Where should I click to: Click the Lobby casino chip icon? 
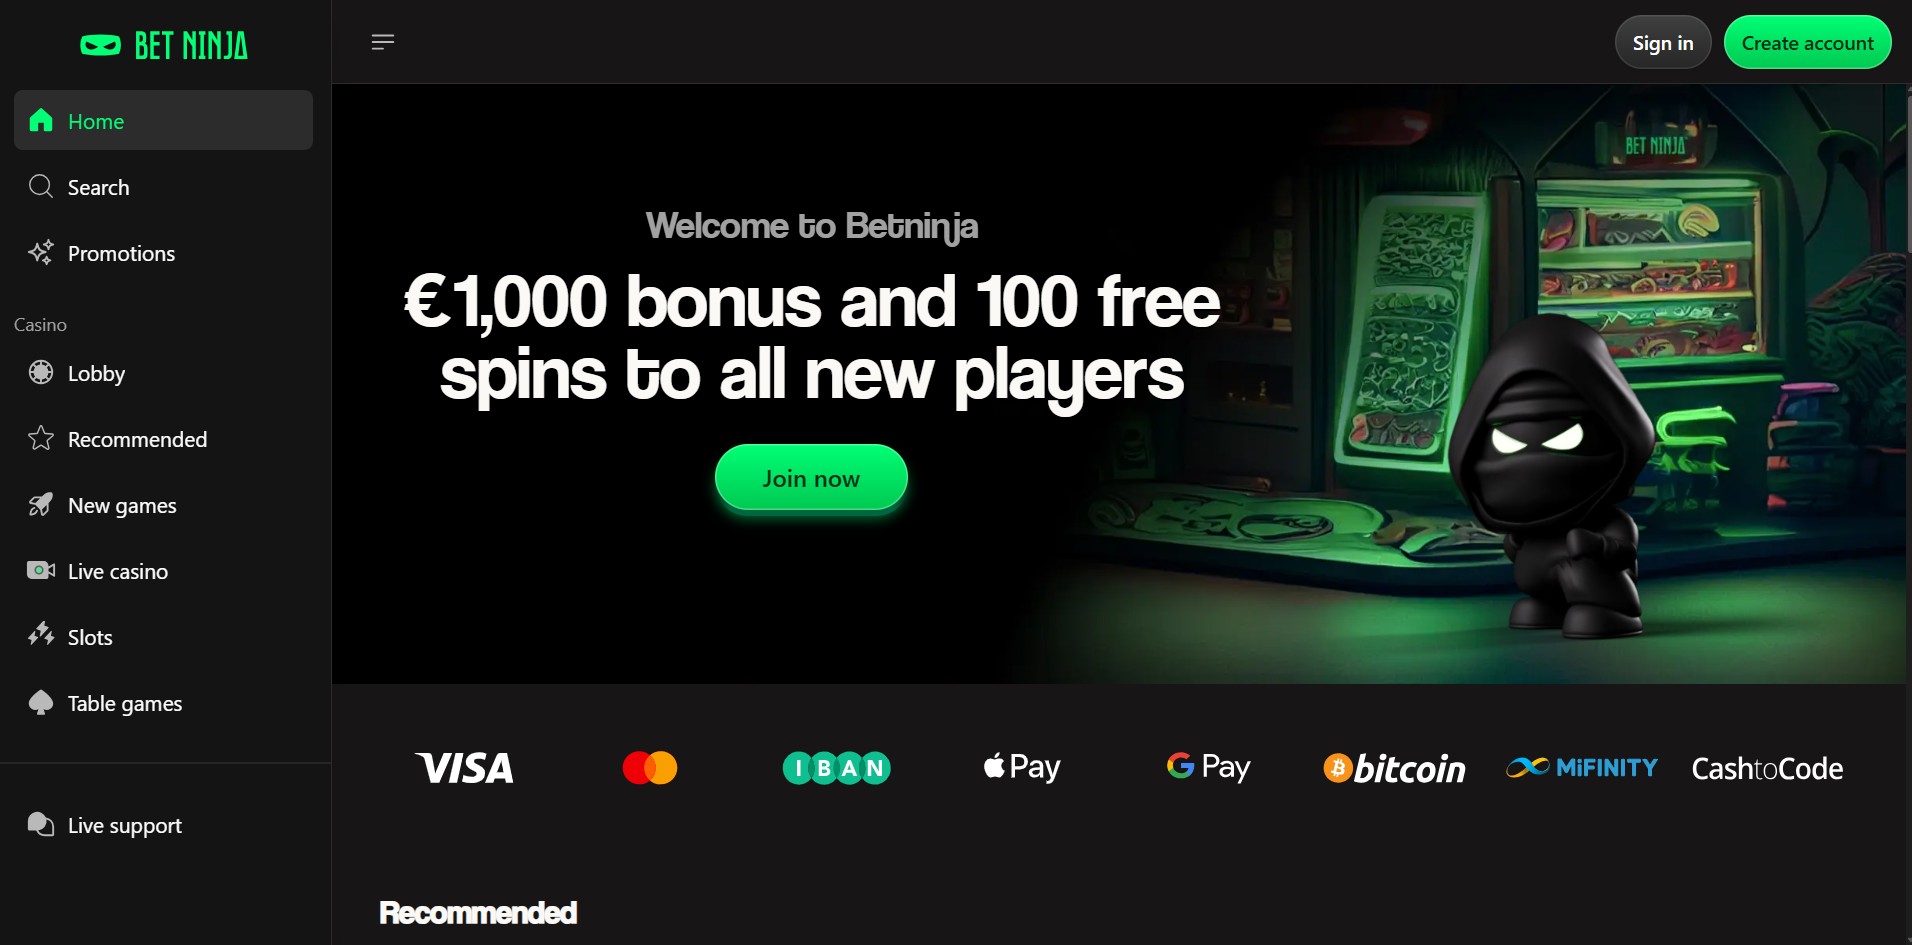point(41,372)
